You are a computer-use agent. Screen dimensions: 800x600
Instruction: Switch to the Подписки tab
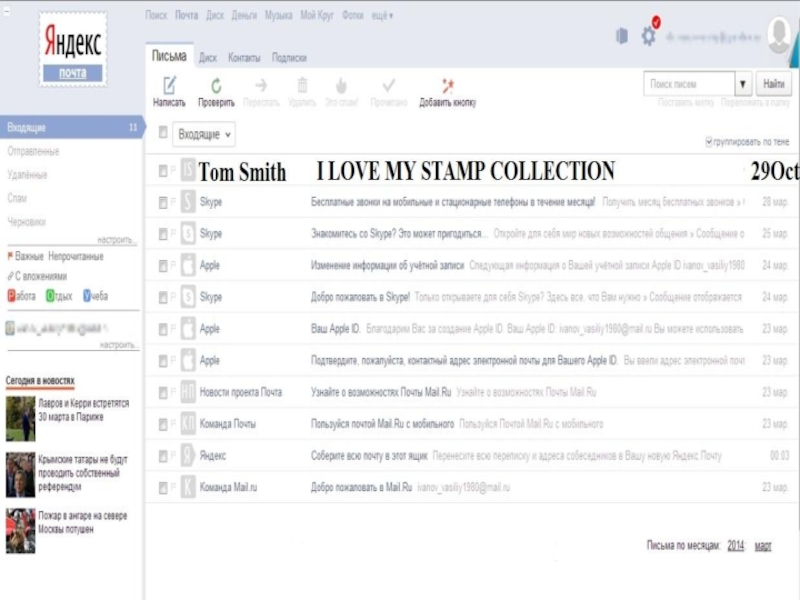[x=289, y=58]
